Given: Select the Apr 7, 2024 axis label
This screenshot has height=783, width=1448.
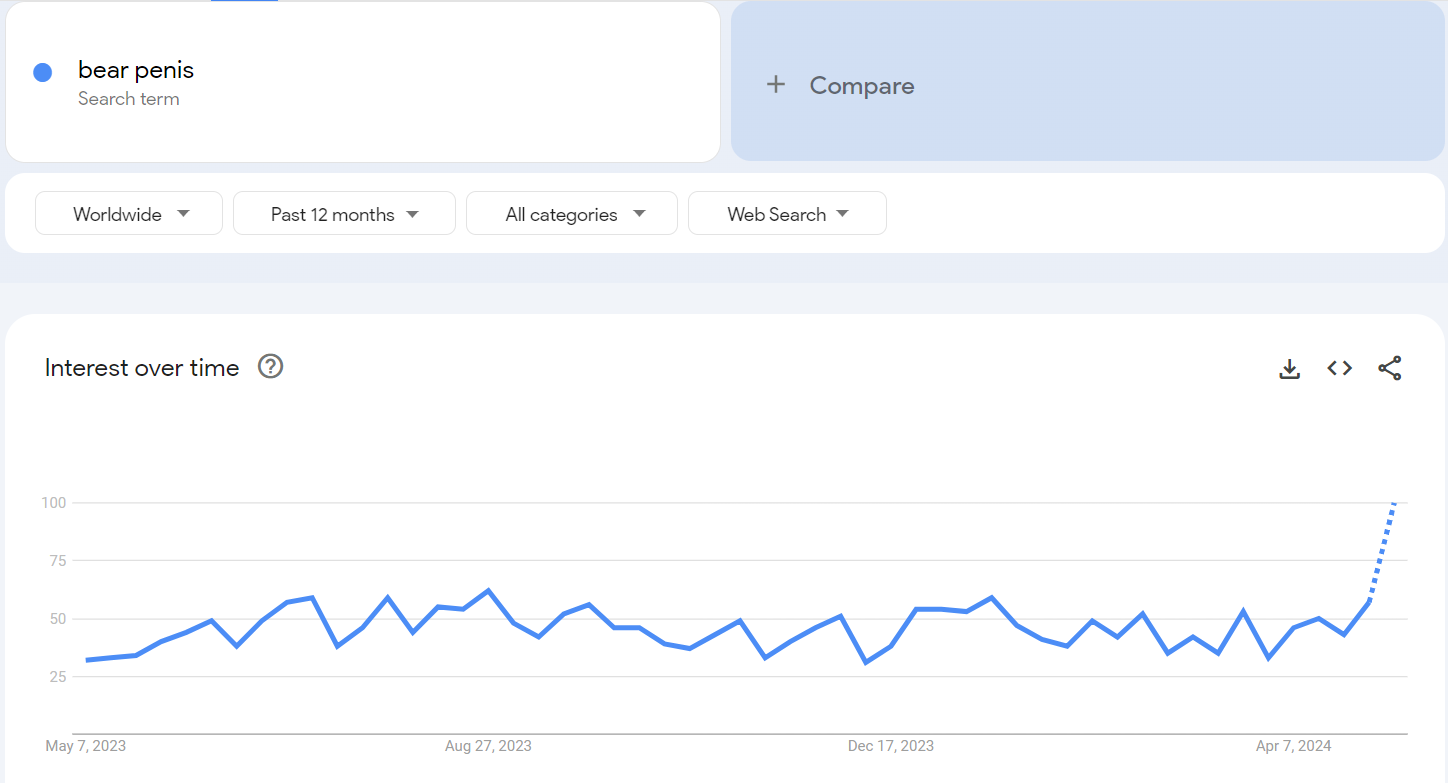Looking at the screenshot, I should (x=1294, y=746).
